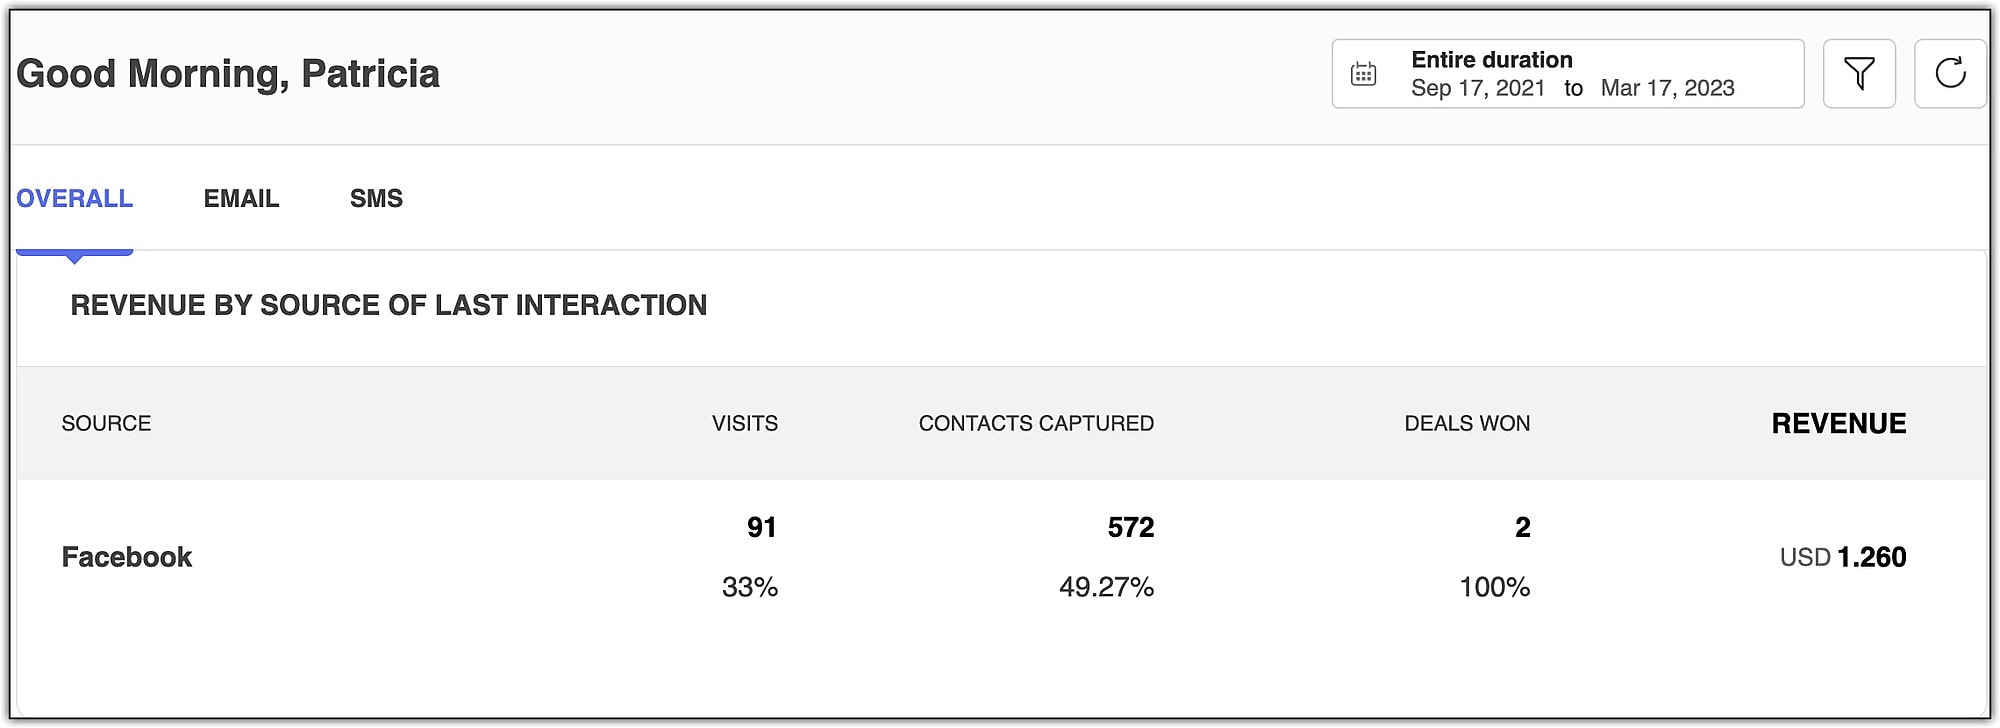This screenshot has height=728, width=2000.
Task: Click the filter funnel icon
Action: 1859,73
